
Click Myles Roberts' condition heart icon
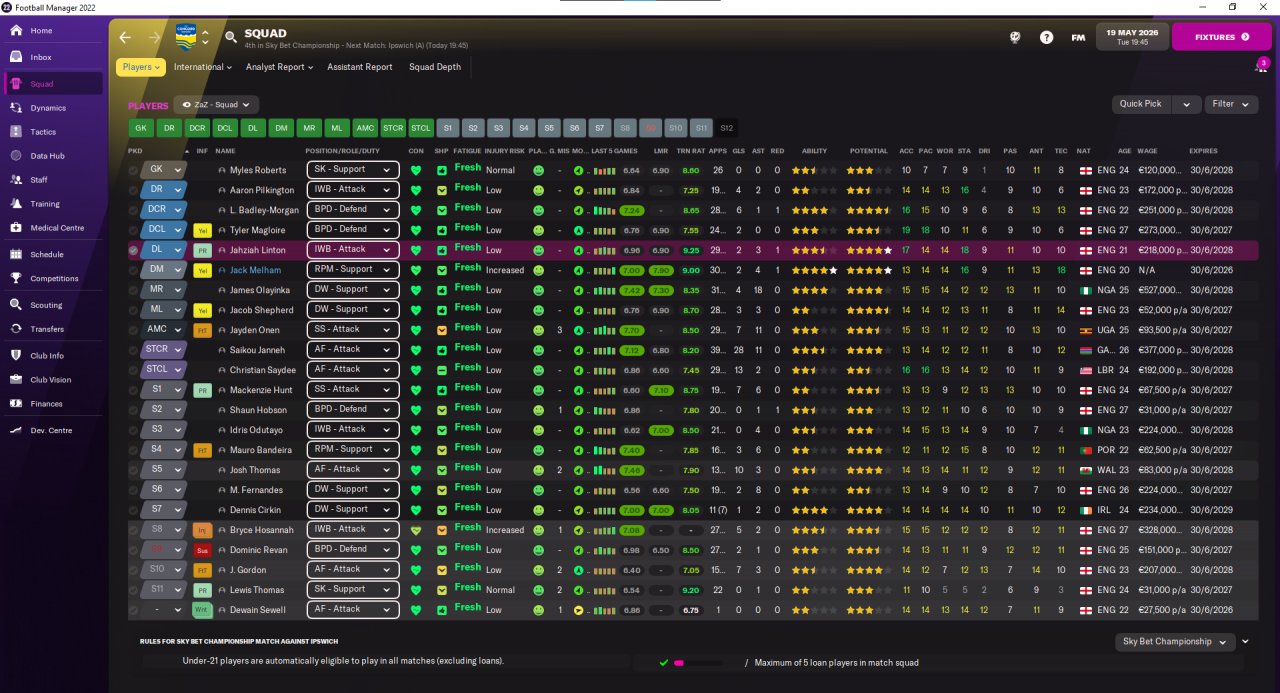point(417,170)
